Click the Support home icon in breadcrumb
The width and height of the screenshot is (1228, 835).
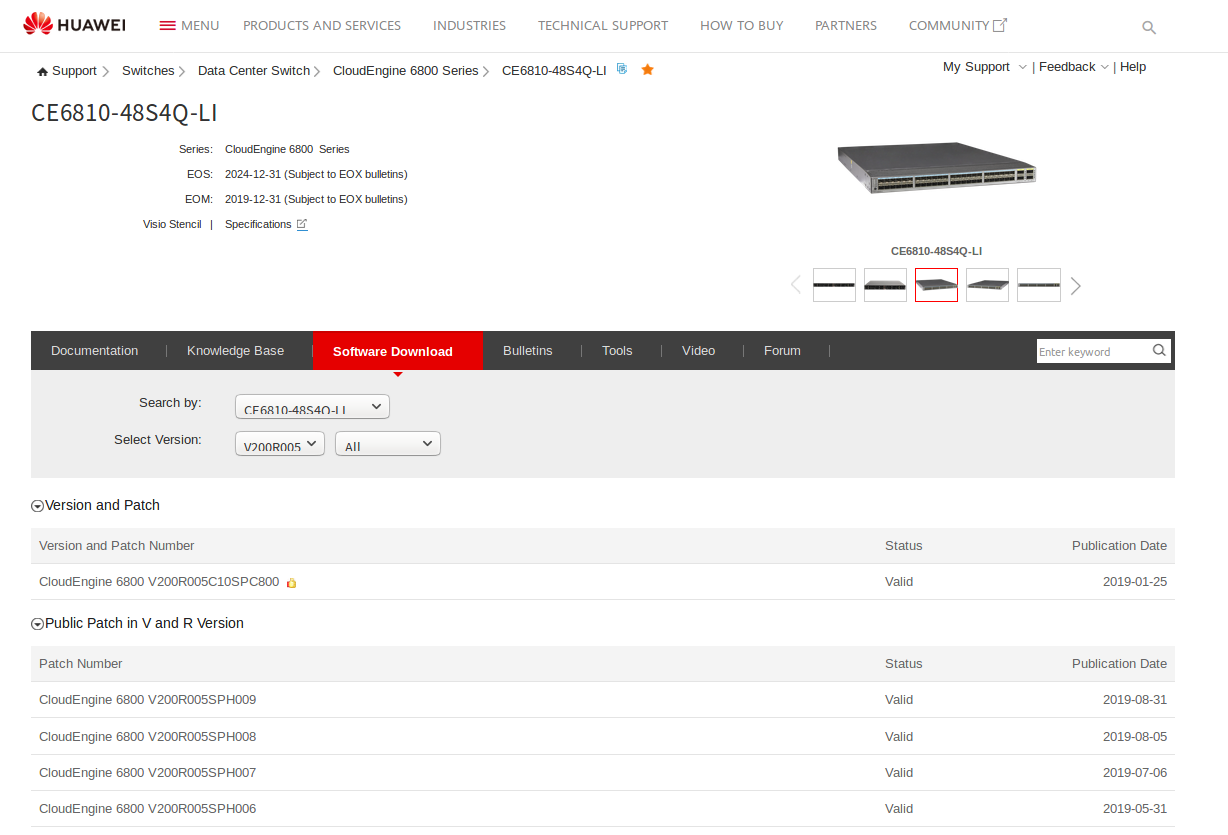[43, 72]
